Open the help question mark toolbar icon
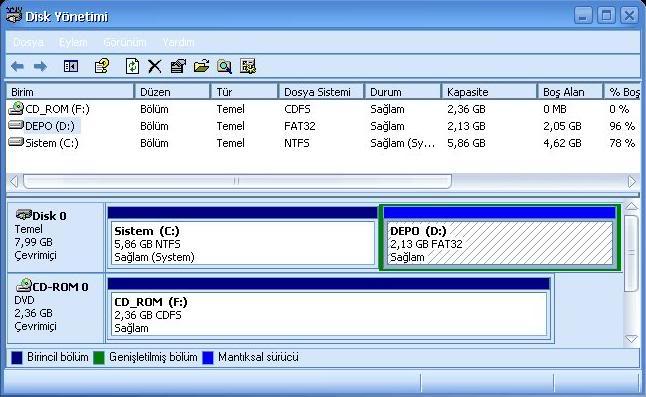This screenshot has height=397, width=646. tap(101, 66)
